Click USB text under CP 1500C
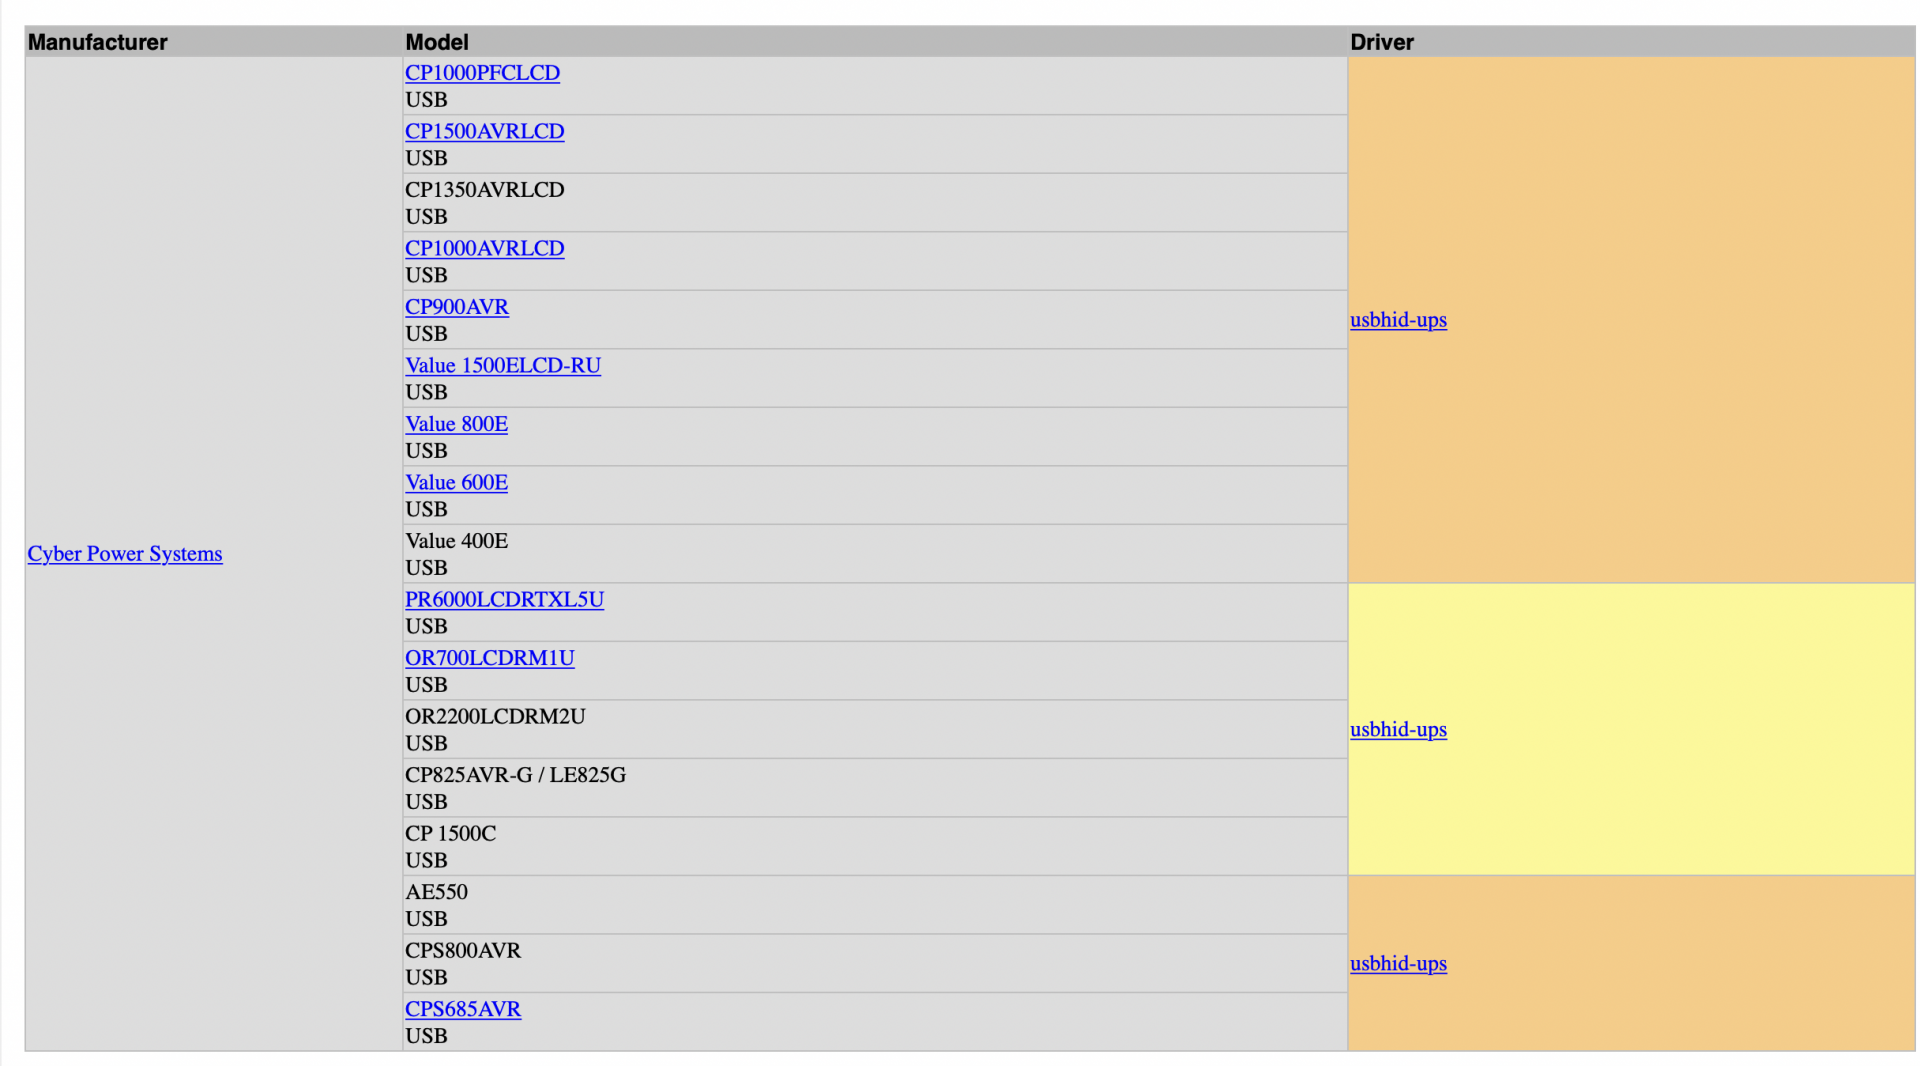The width and height of the screenshot is (1920, 1066). pos(426,860)
